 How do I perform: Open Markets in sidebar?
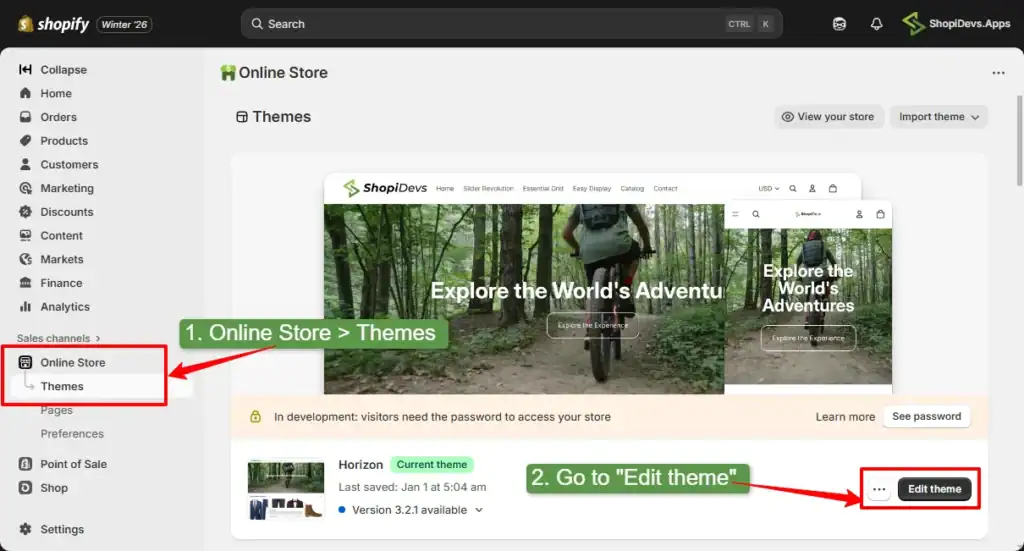(x=61, y=260)
